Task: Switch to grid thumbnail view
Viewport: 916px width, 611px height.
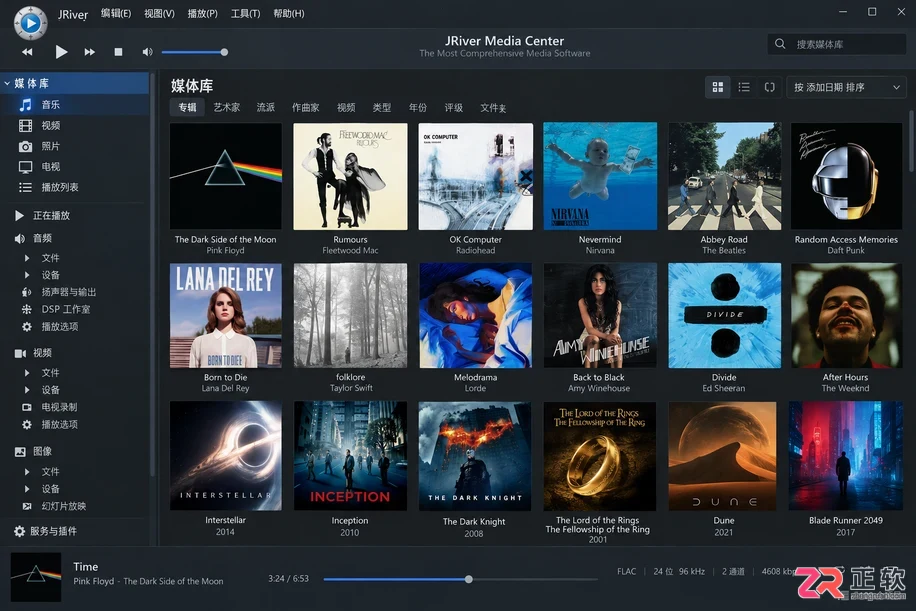Action: coord(718,87)
